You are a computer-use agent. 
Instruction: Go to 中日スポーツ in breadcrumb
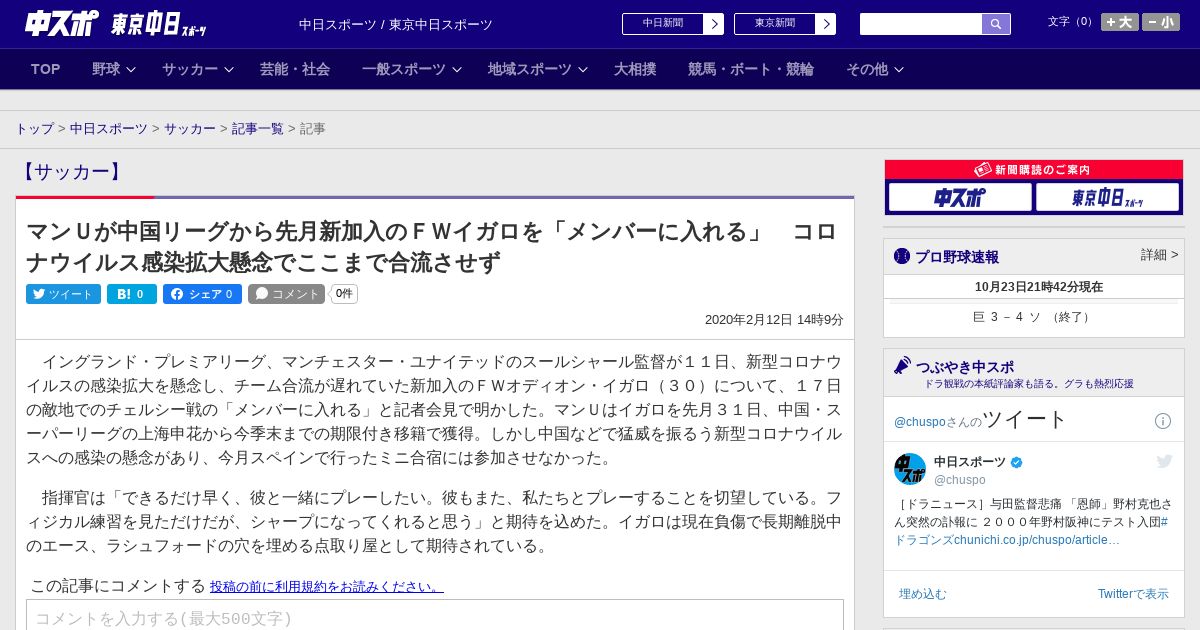tap(109, 129)
